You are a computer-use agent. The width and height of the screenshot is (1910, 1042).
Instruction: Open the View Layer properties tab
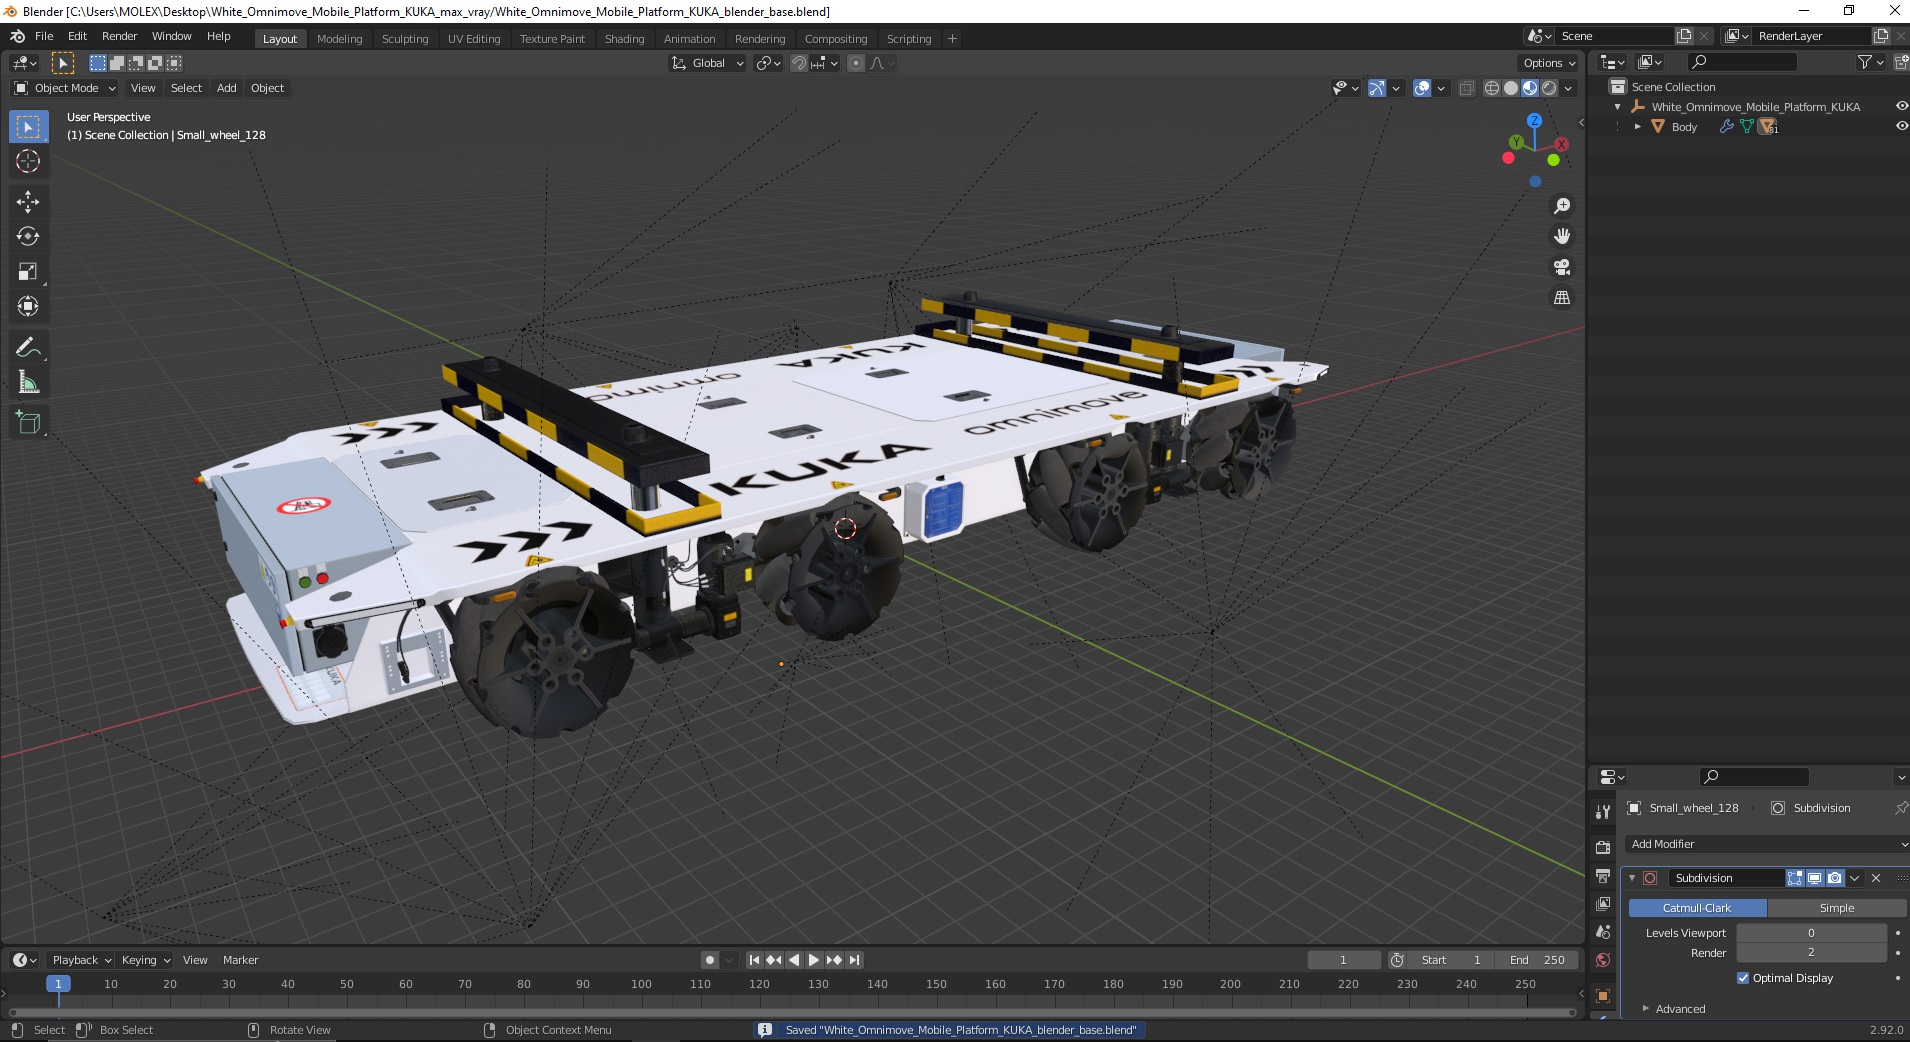coord(1603,904)
